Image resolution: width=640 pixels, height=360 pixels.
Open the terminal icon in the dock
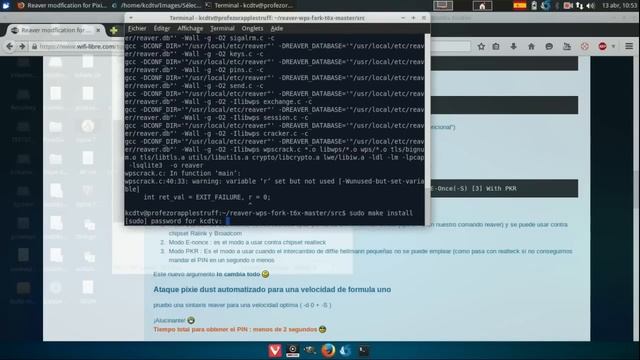pos(363,351)
